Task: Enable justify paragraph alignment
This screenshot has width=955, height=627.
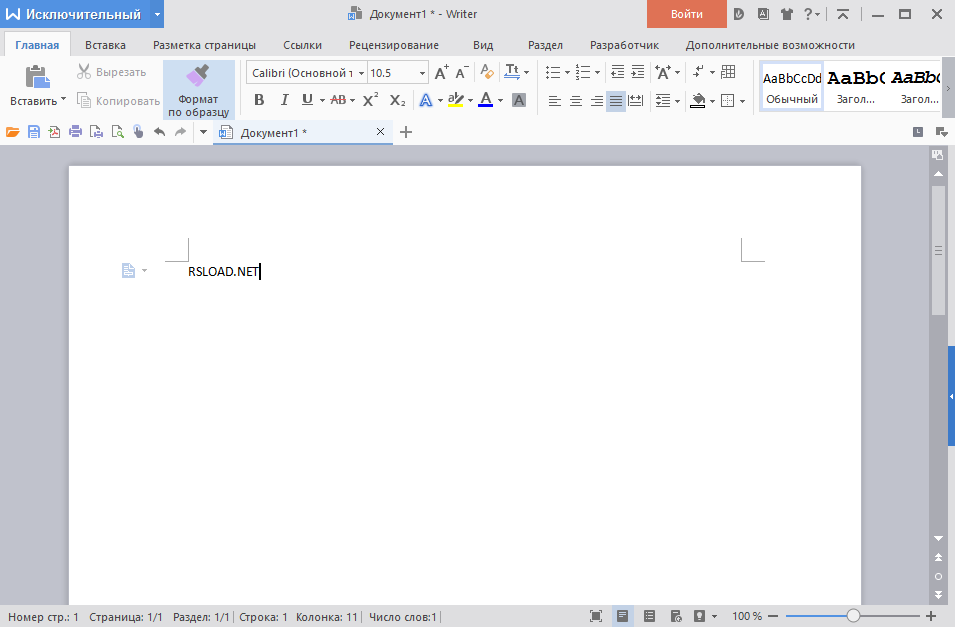Action: coord(616,100)
